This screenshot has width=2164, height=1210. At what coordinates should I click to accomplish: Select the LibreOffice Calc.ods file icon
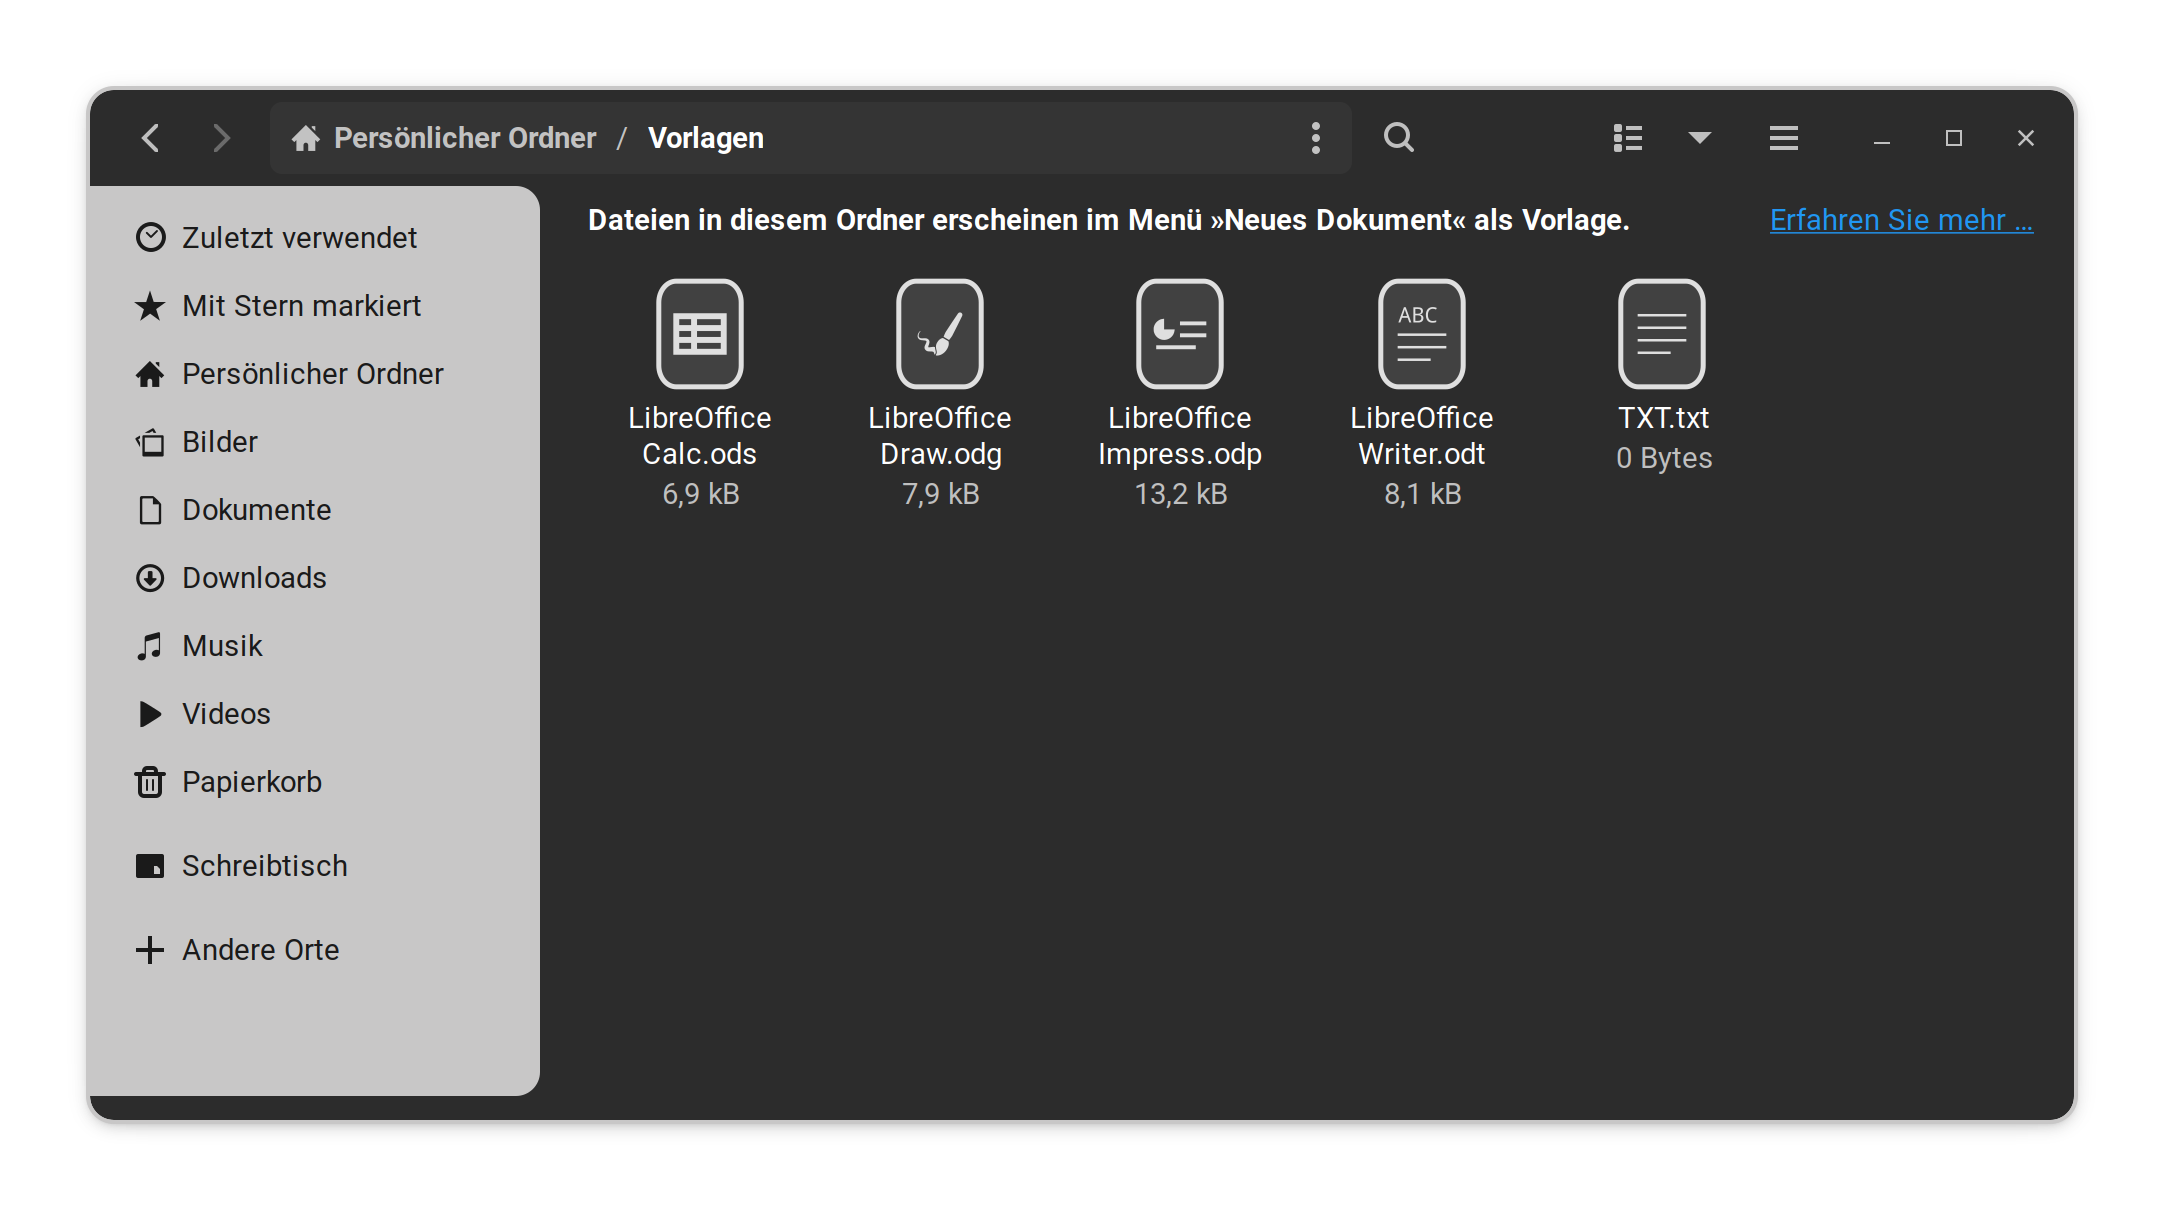[699, 334]
